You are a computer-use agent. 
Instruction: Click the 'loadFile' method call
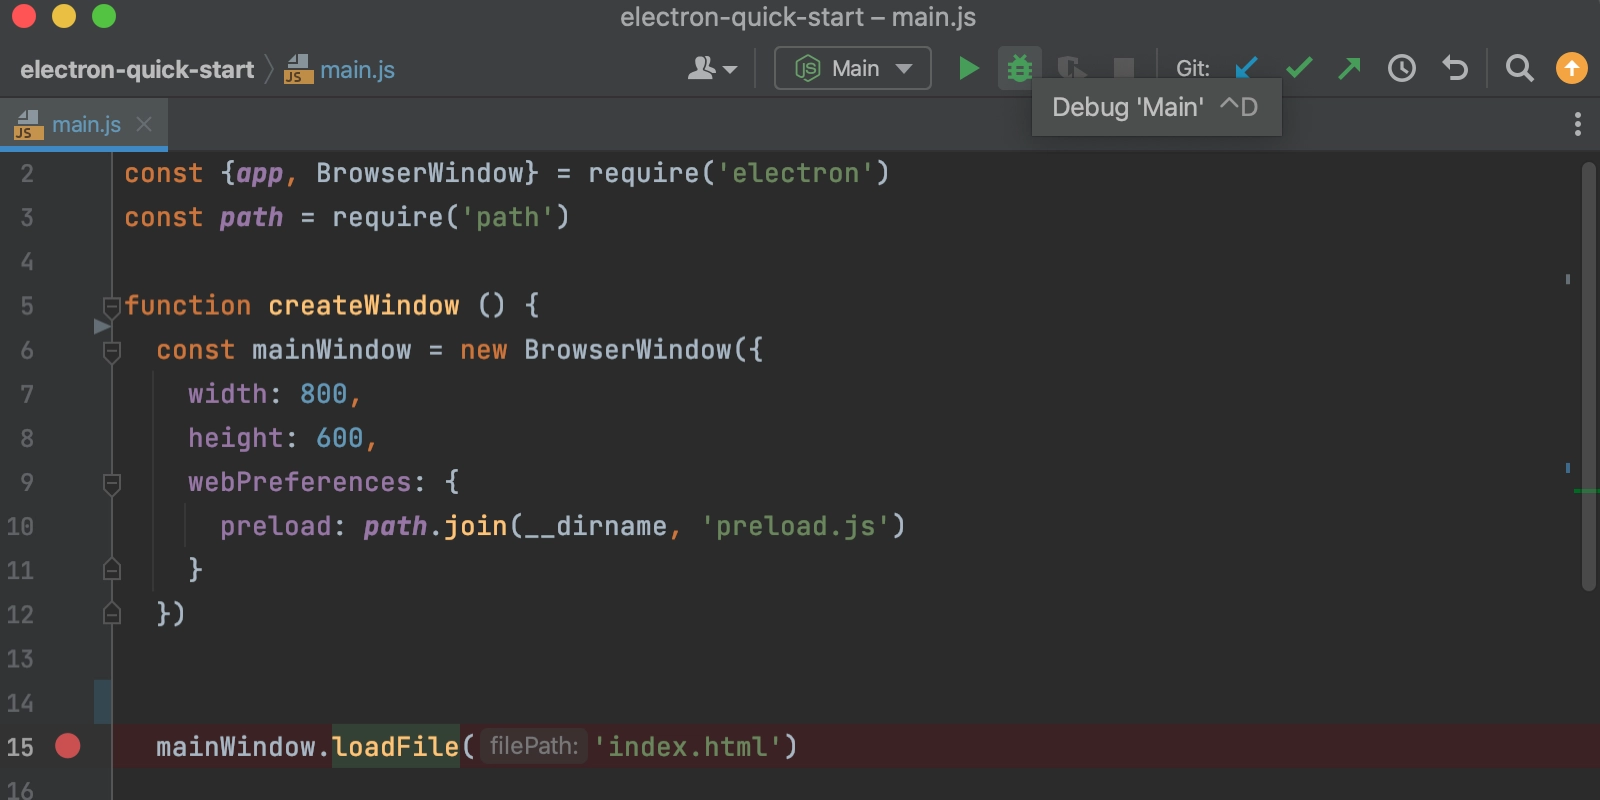[395, 746]
